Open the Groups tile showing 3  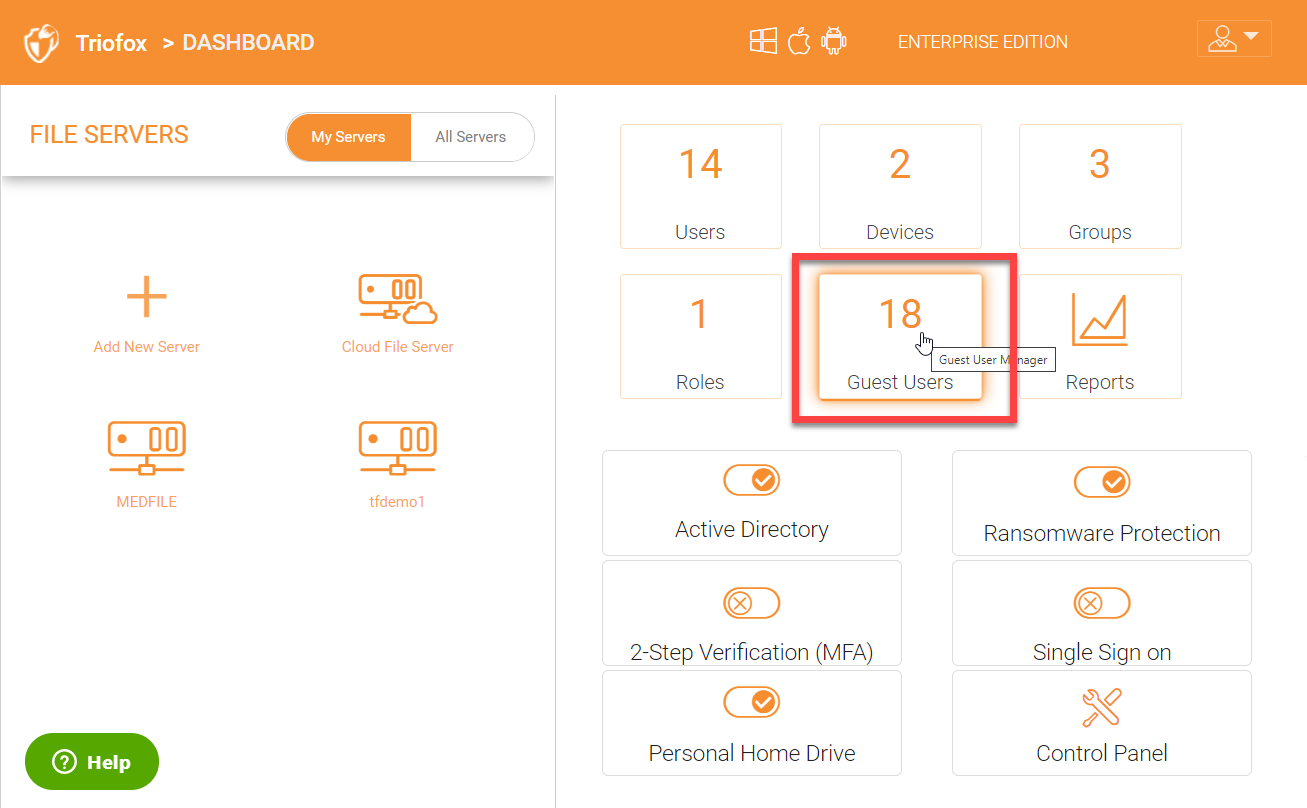(x=1100, y=187)
